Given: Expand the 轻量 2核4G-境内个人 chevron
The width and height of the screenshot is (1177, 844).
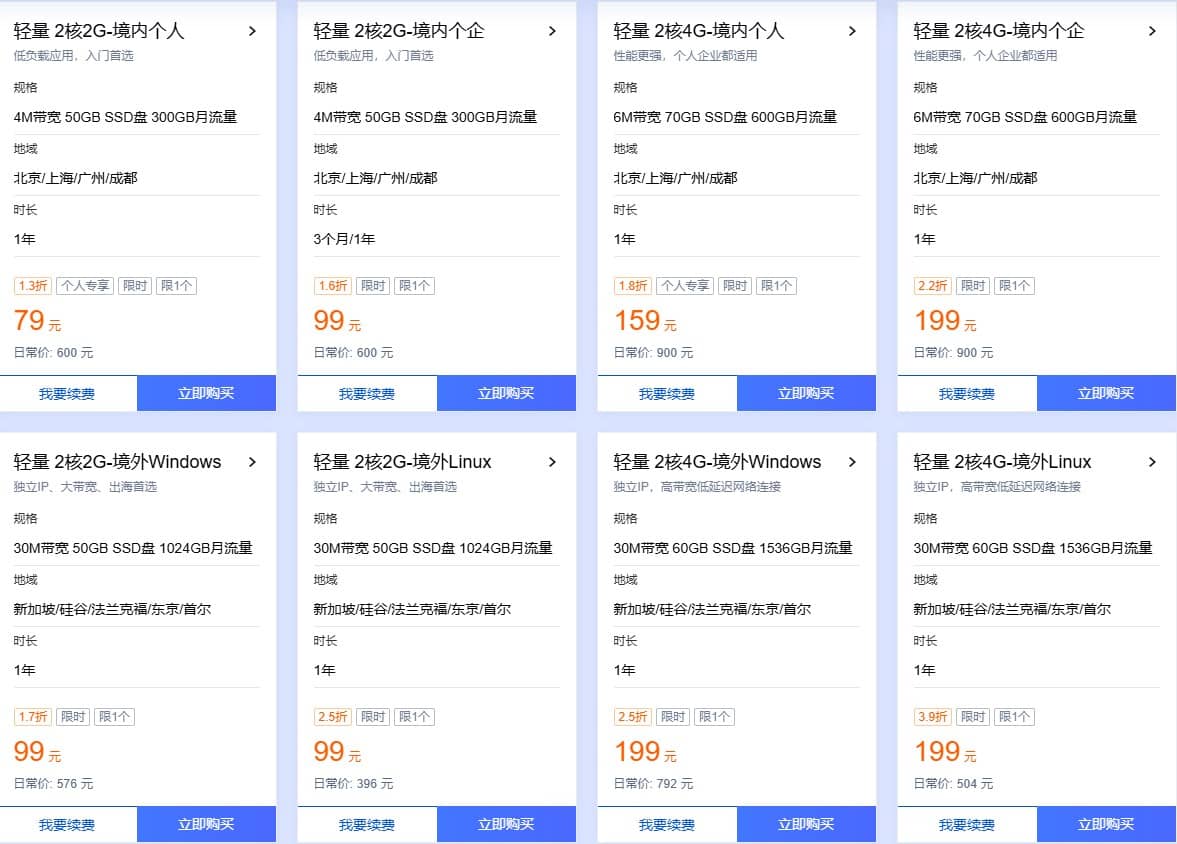Looking at the screenshot, I should tap(852, 31).
